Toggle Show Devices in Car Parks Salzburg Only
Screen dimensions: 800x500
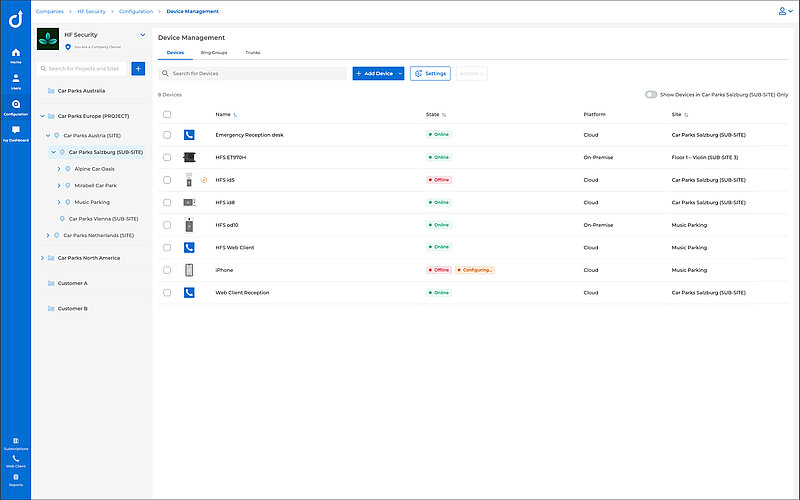(x=651, y=95)
